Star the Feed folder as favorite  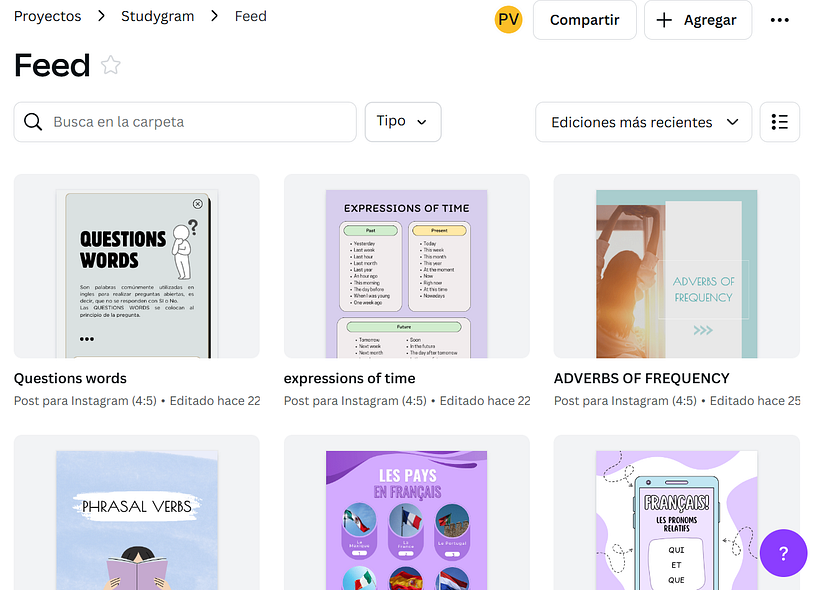pos(110,65)
